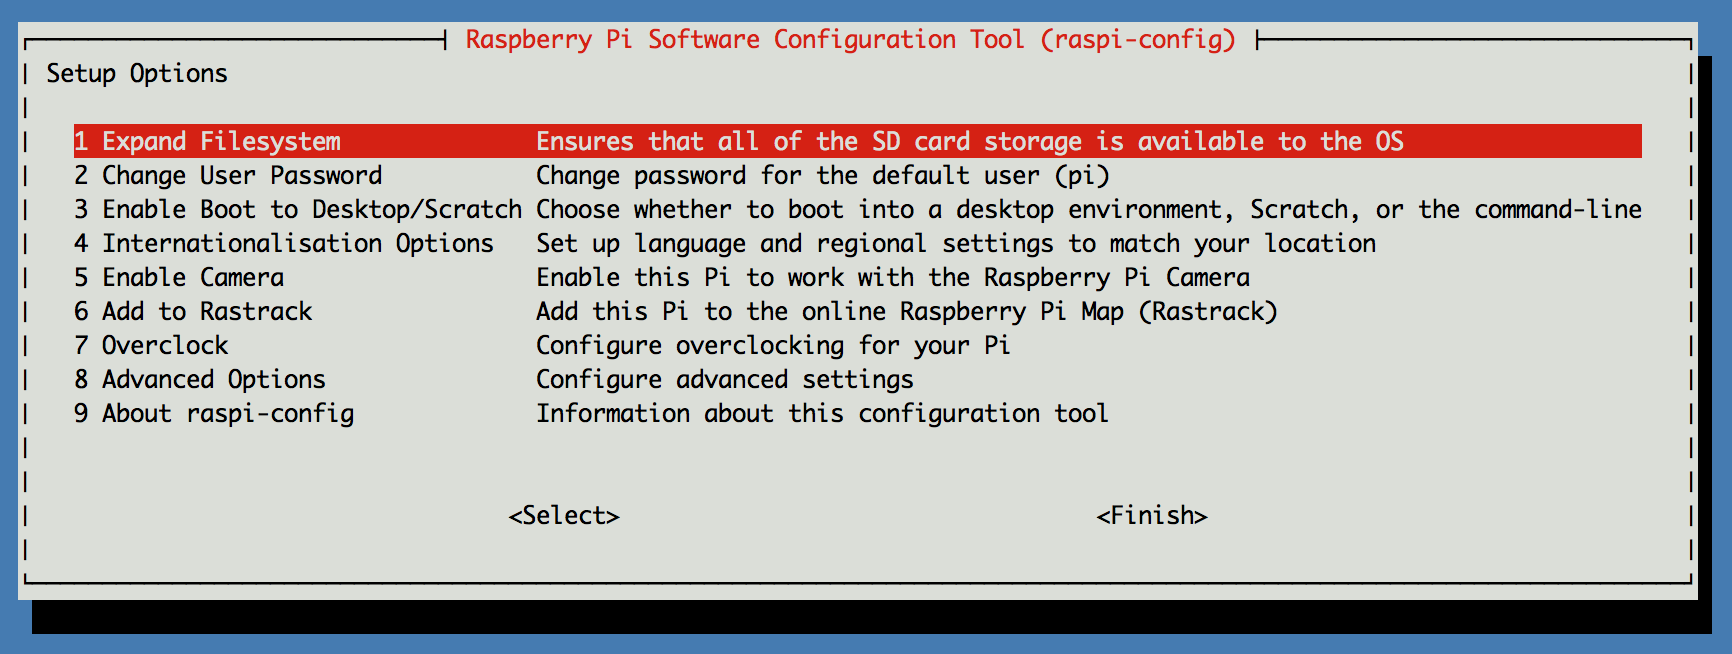Open Advanced Options menu entry
Viewport: 1732px width, 654px height.
click(x=857, y=379)
